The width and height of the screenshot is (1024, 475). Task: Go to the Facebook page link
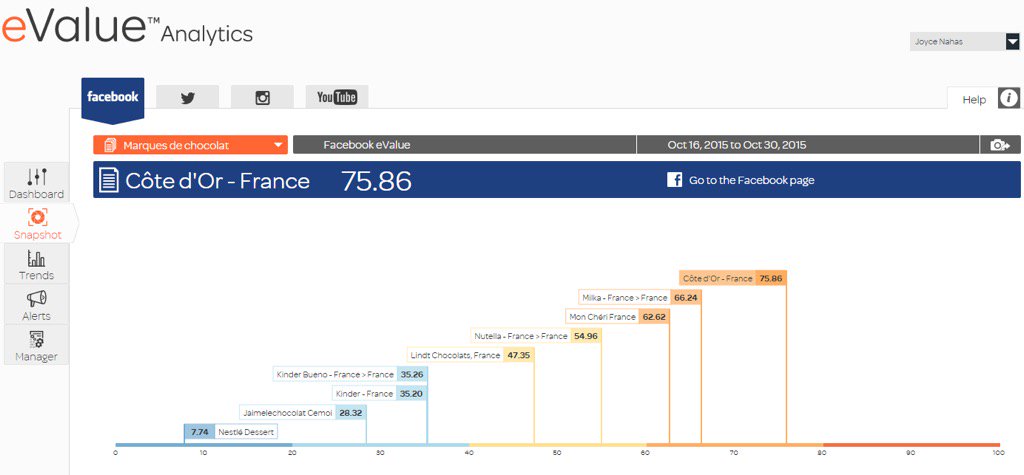tap(751, 180)
